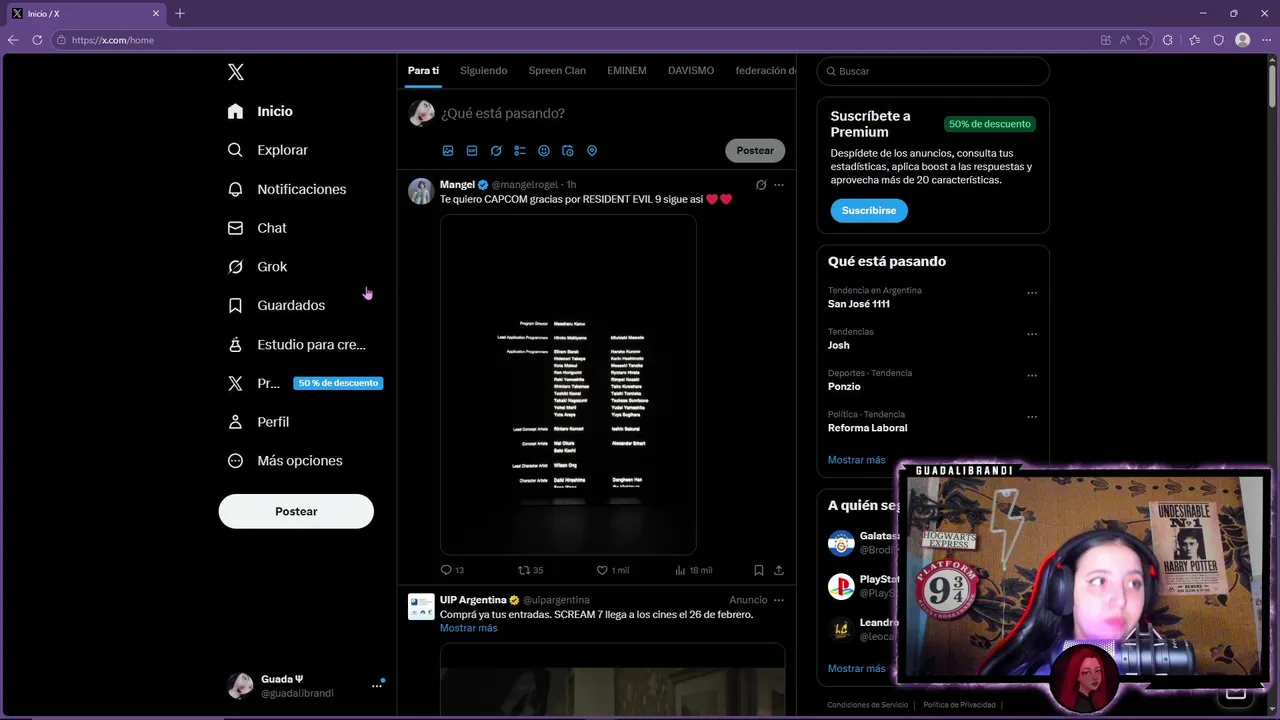Go back in the browser
The width and height of the screenshot is (1280, 720).
point(13,40)
